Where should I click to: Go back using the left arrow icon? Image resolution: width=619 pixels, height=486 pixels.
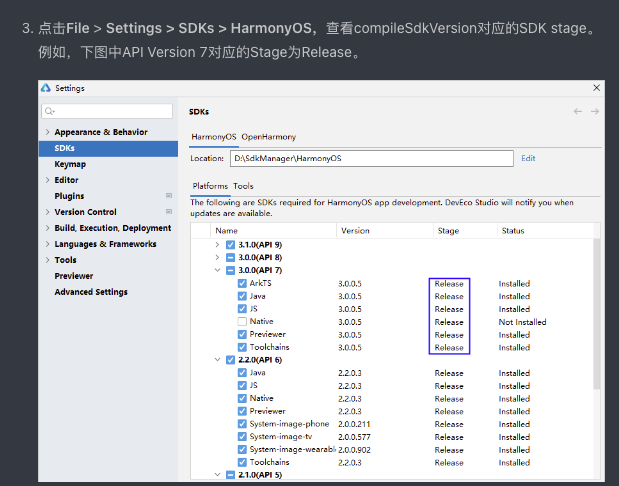pyautogui.click(x=578, y=112)
